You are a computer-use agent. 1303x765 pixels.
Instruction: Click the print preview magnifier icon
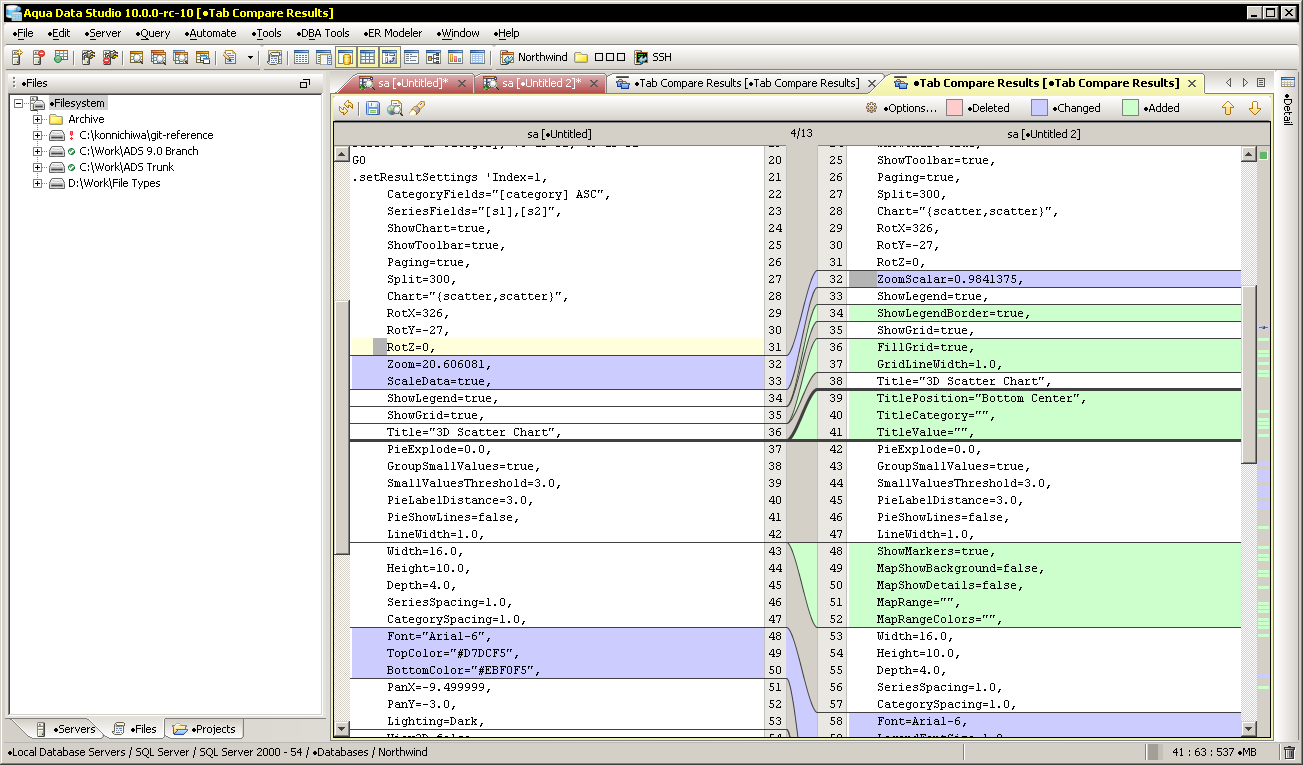click(x=395, y=108)
